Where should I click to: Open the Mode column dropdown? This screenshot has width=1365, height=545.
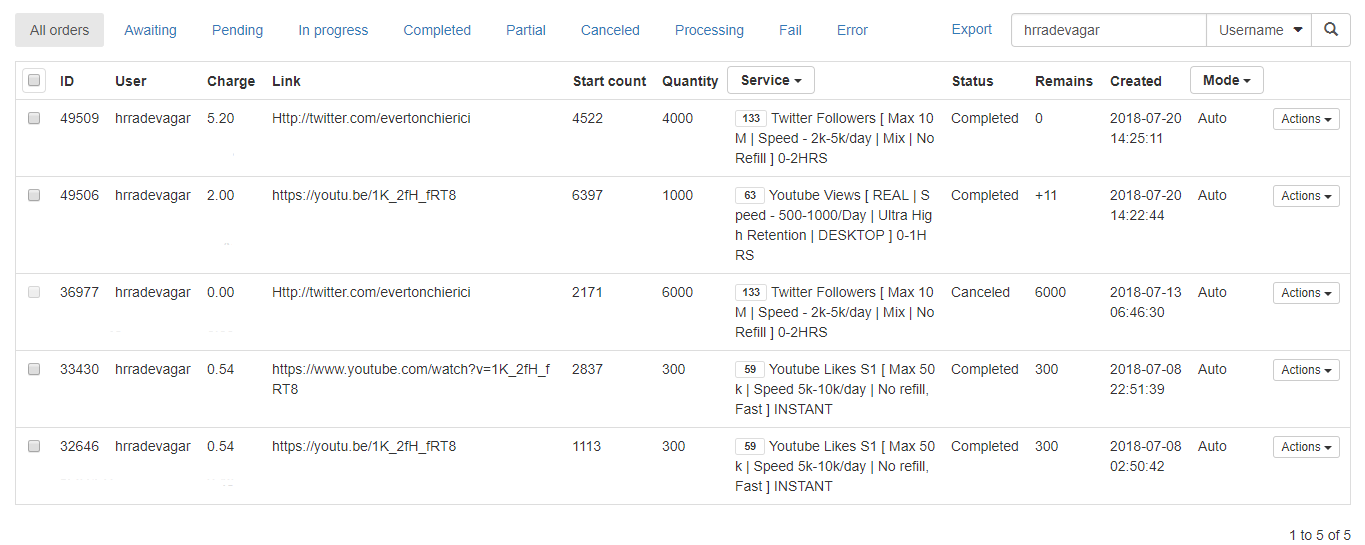tap(1227, 80)
